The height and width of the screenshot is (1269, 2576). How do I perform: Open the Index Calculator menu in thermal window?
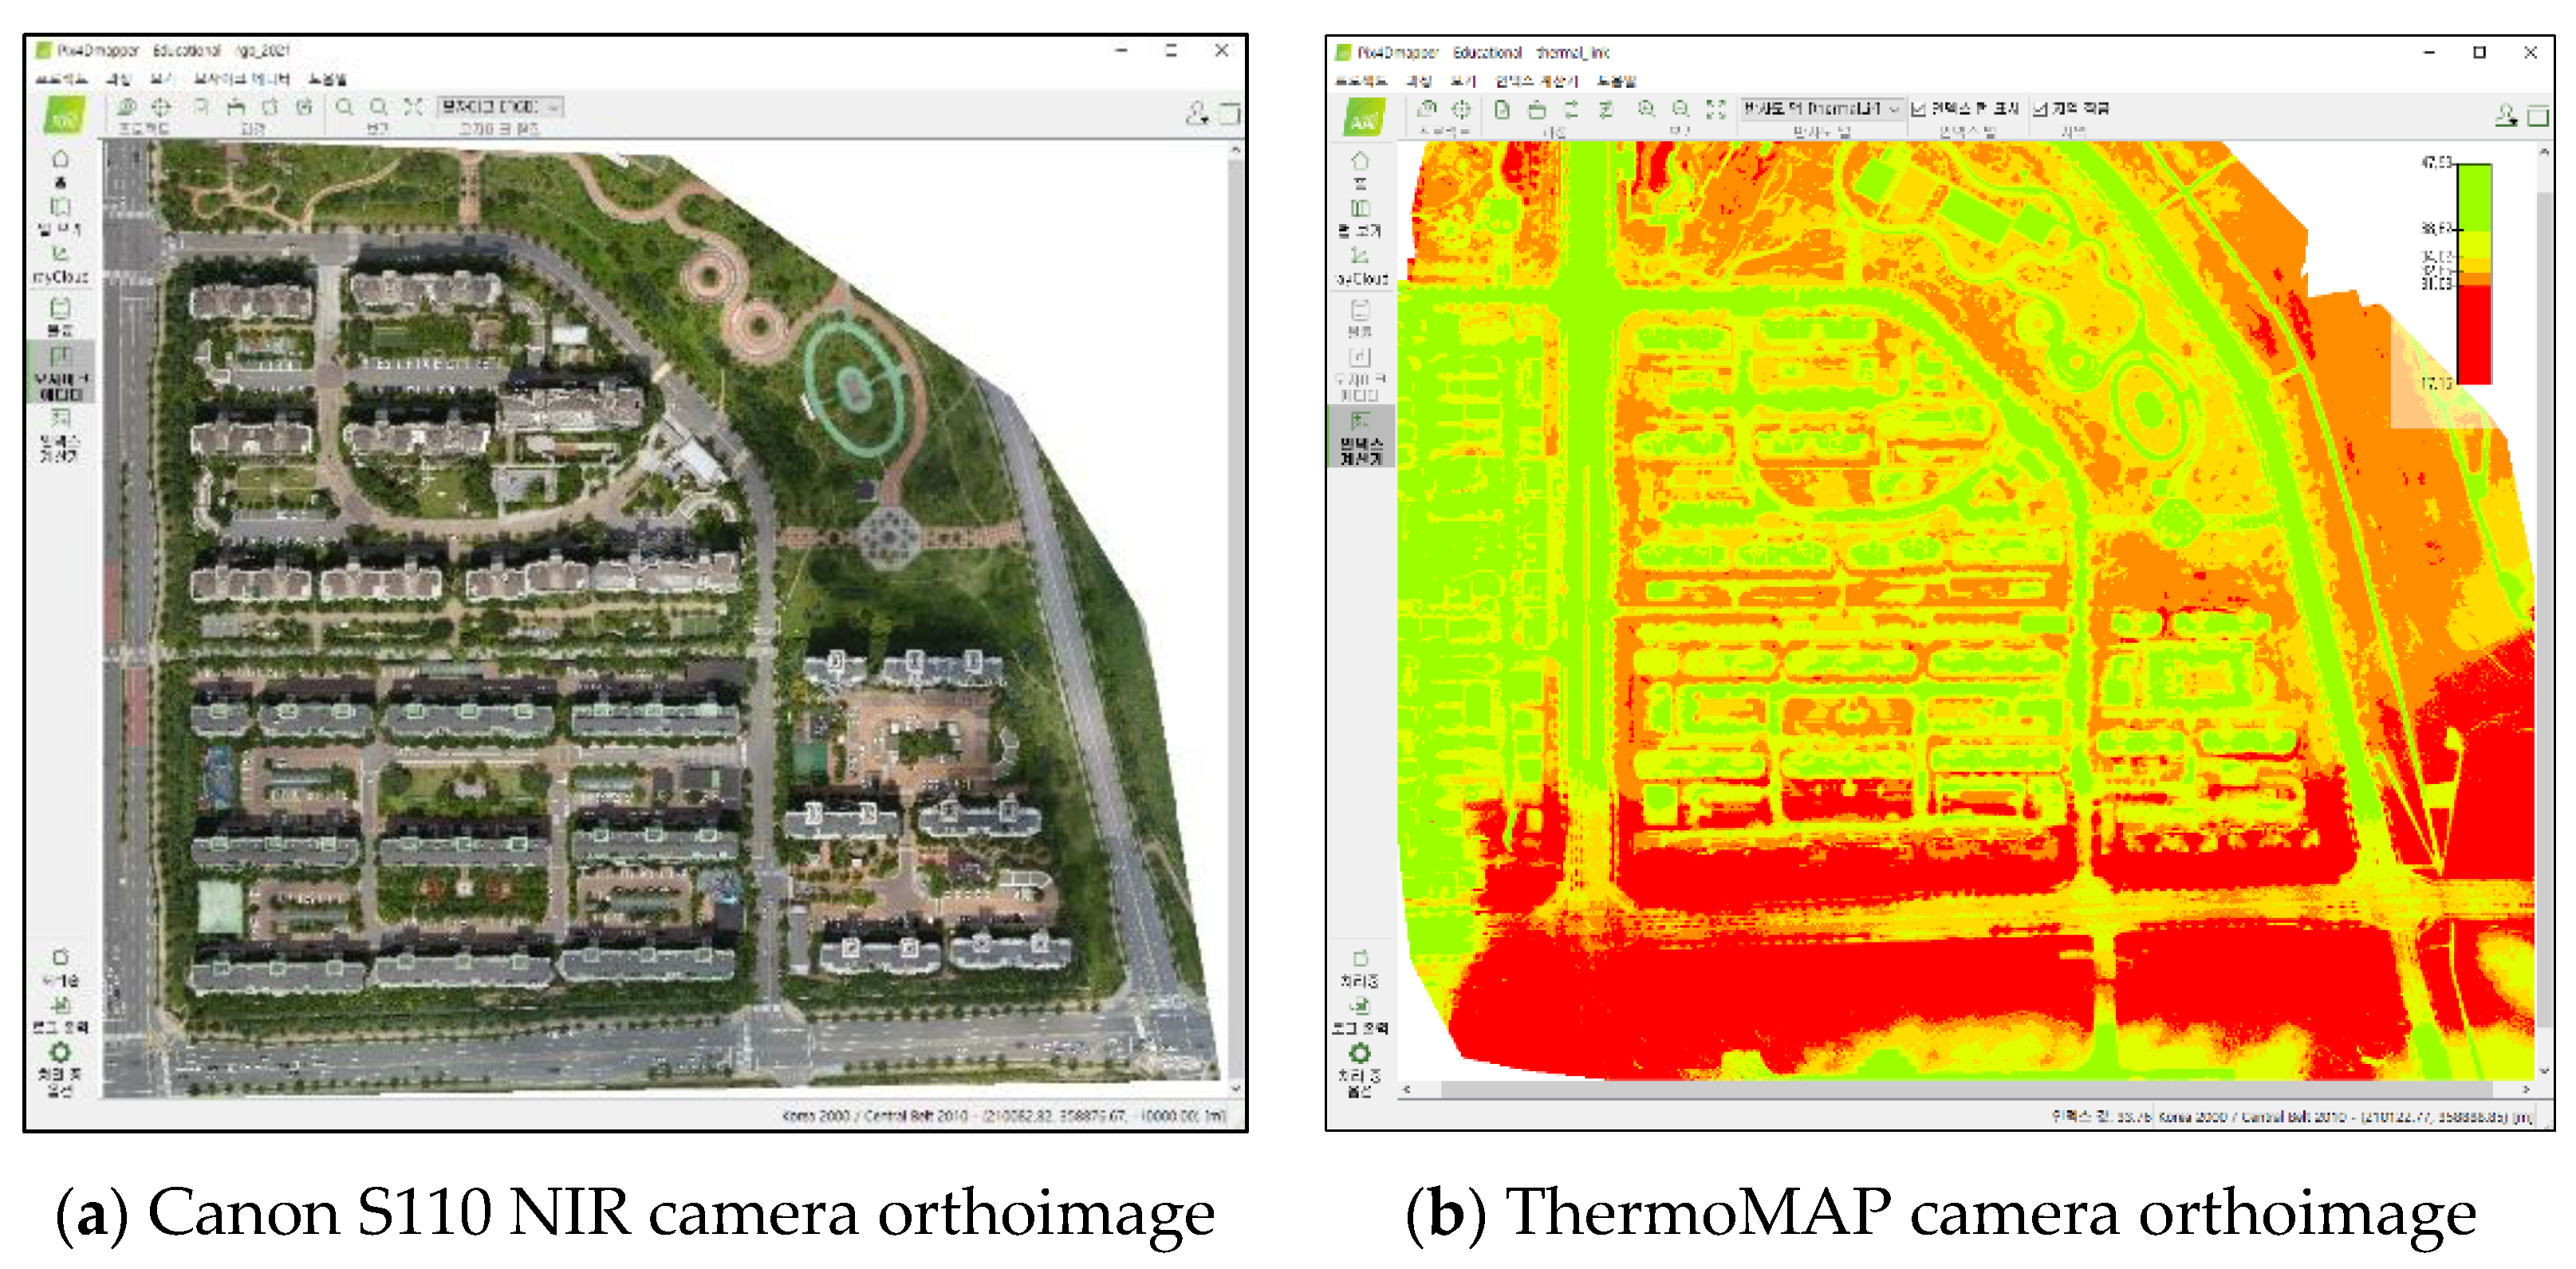point(1536,81)
